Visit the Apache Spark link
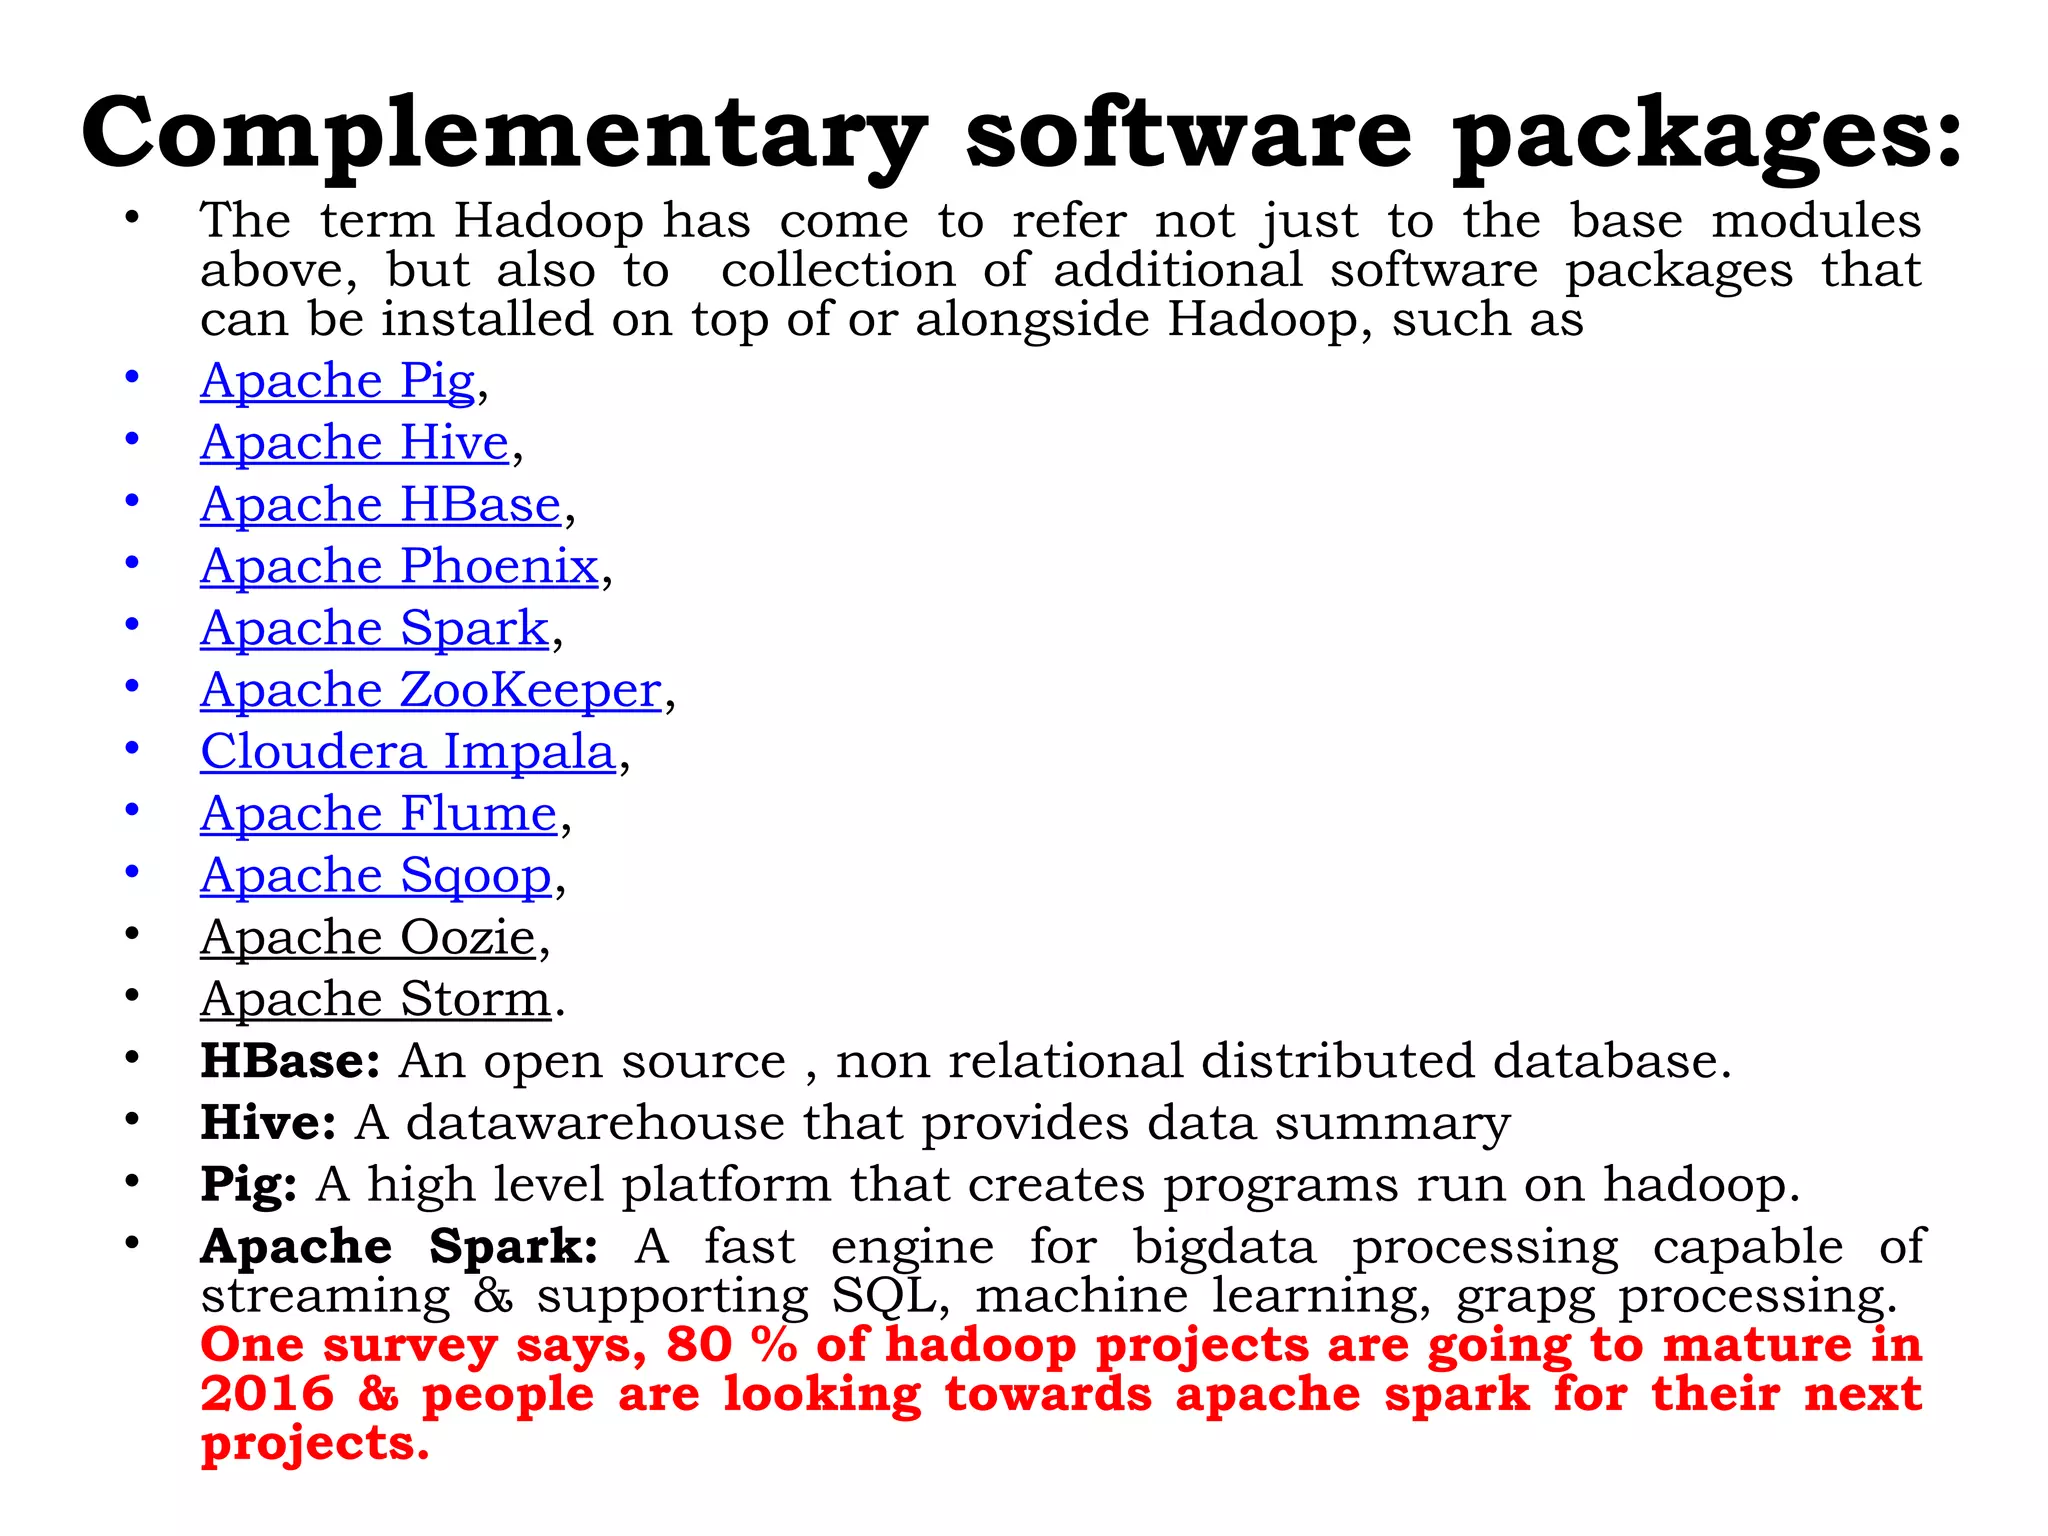Viewport: 2048px width, 1536px height. coord(375,629)
